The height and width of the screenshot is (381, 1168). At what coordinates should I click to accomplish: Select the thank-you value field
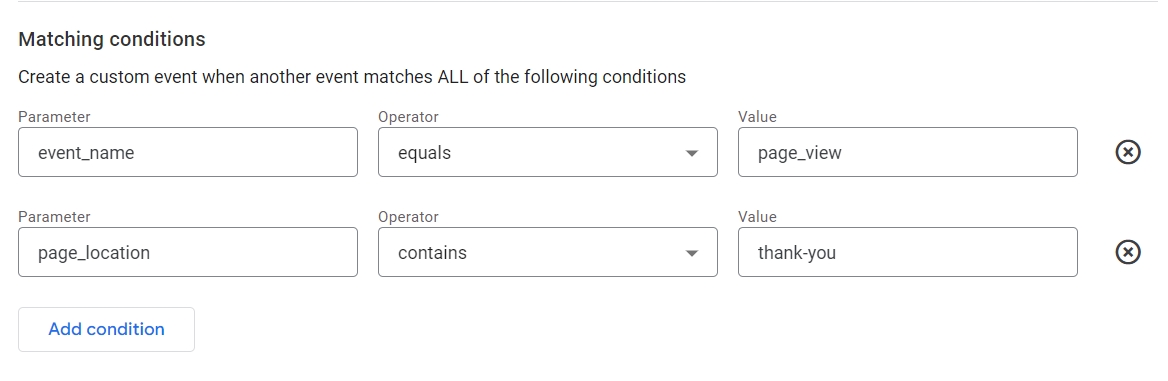907,252
